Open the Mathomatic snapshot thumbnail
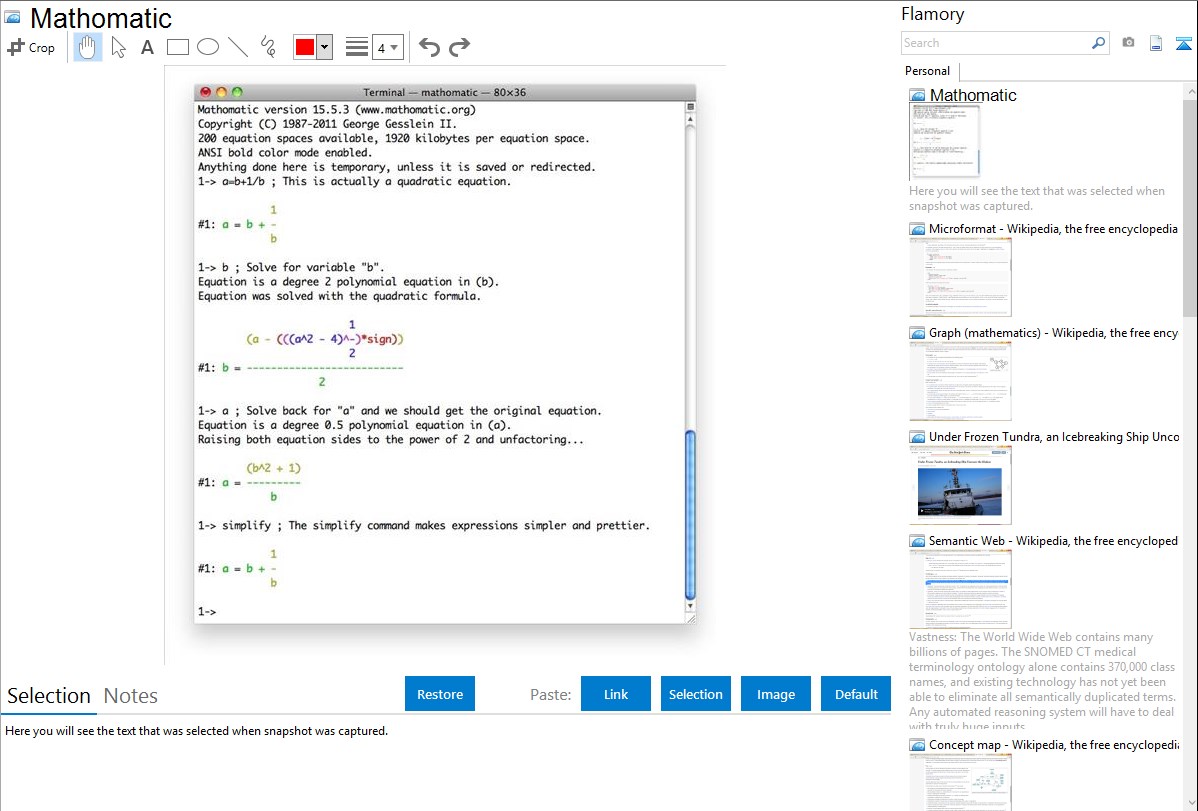The image size is (1198, 811). (x=944, y=141)
